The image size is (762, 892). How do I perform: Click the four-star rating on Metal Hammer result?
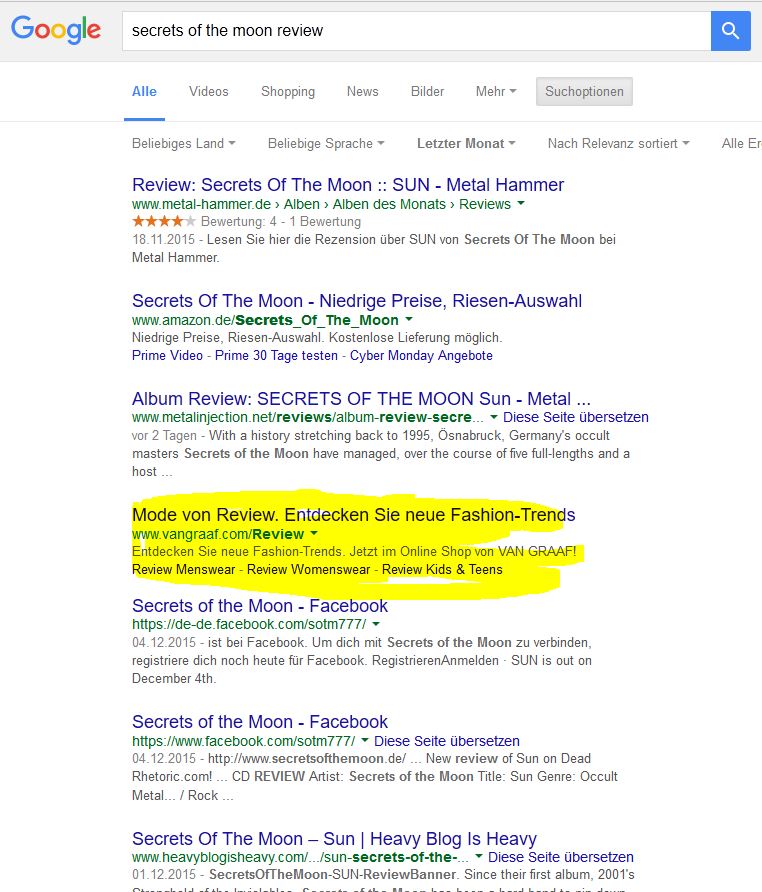[x=163, y=221]
